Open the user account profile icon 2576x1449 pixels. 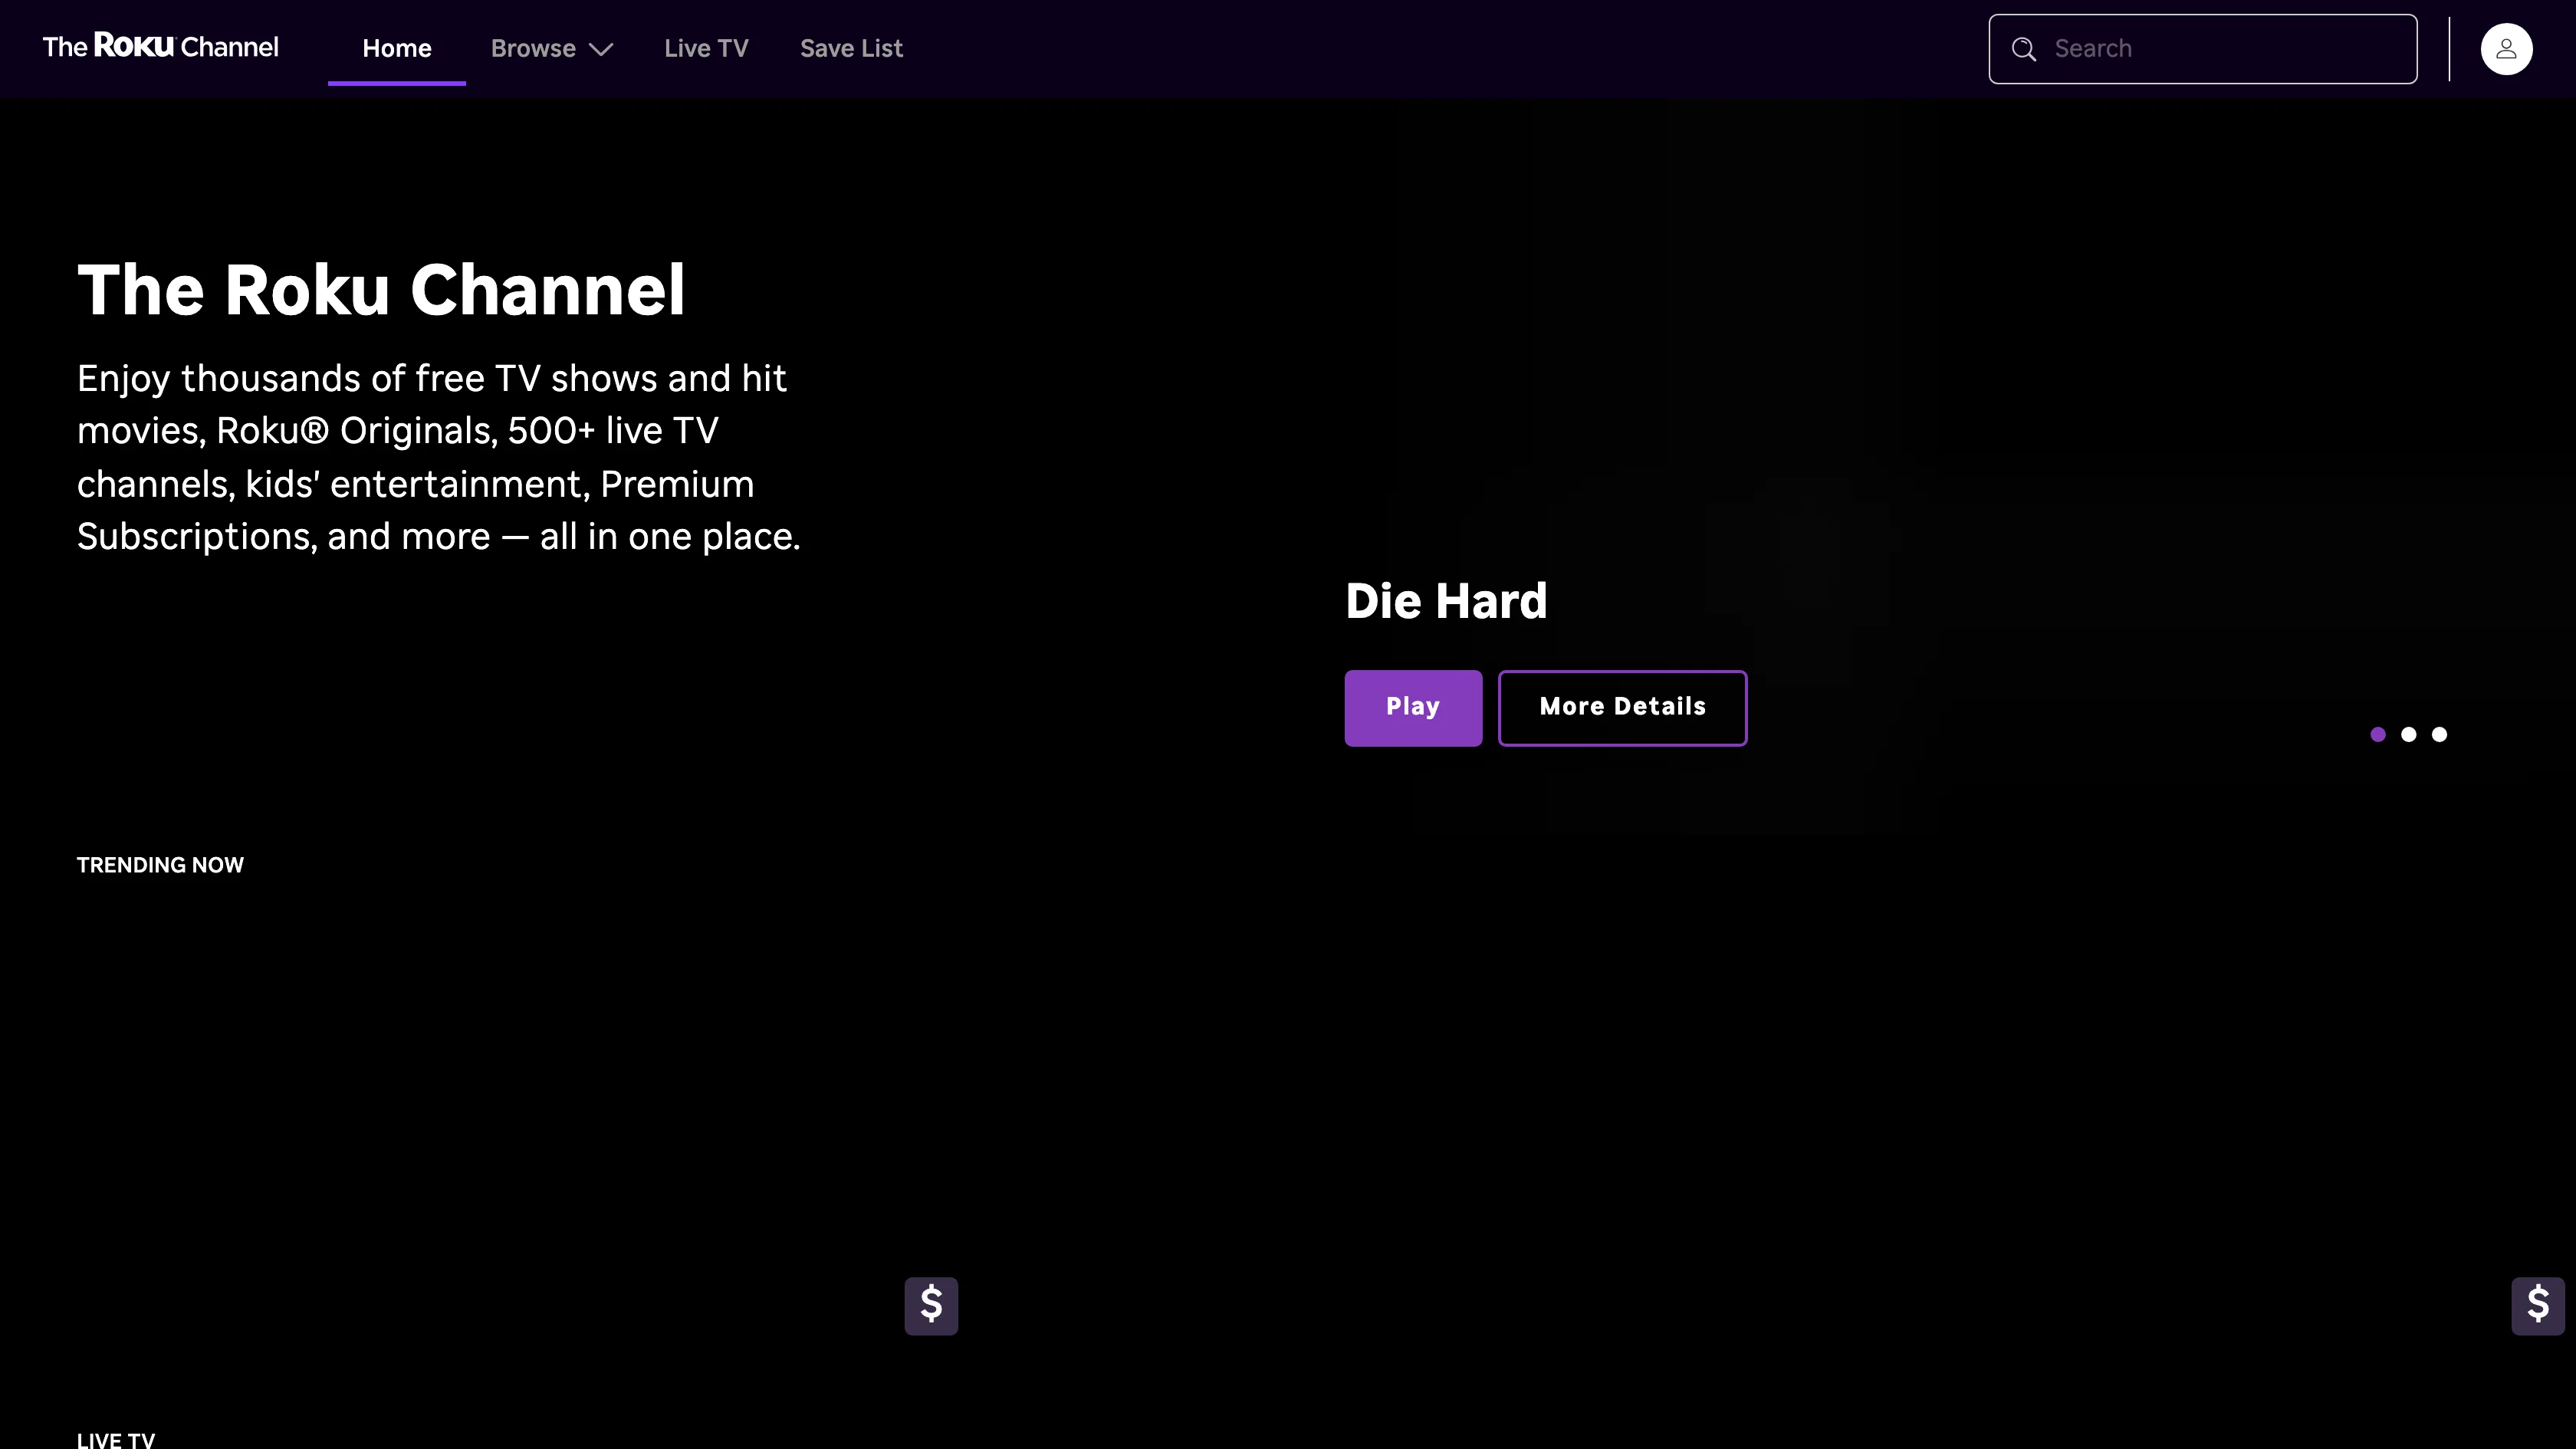pyautogui.click(x=2505, y=49)
